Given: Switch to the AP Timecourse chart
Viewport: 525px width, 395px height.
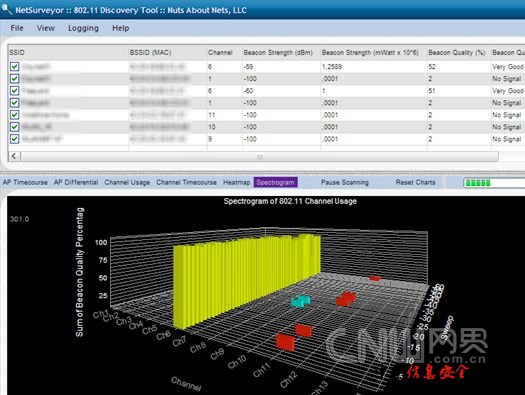Looking at the screenshot, I should click(25, 182).
